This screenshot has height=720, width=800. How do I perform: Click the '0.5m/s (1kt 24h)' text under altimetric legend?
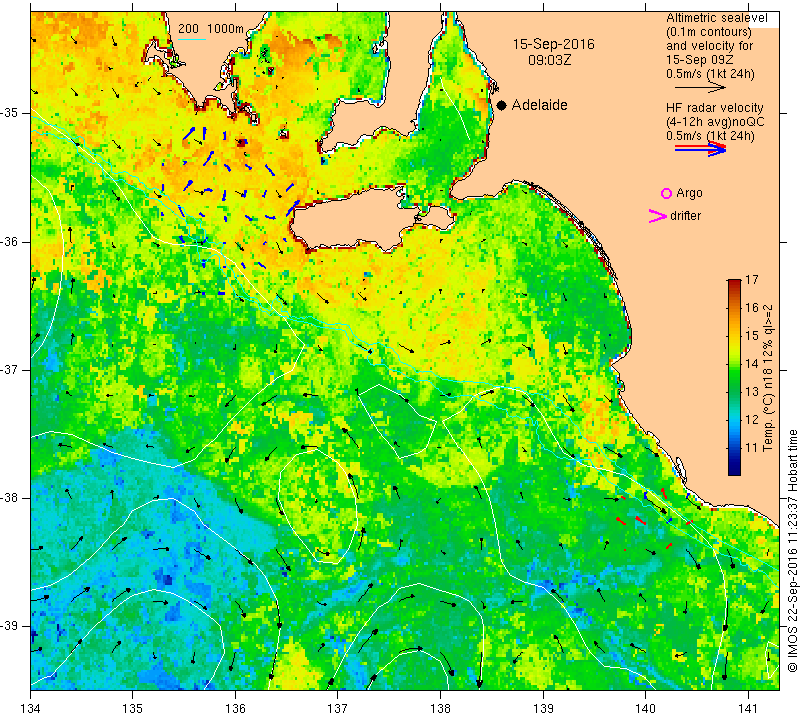coord(710,74)
